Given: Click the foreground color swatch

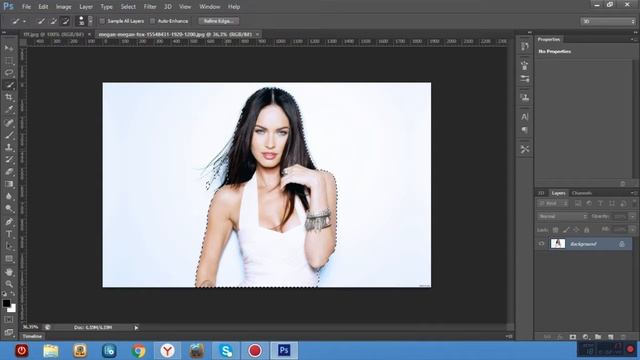Looking at the screenshot, I should 6,303.
